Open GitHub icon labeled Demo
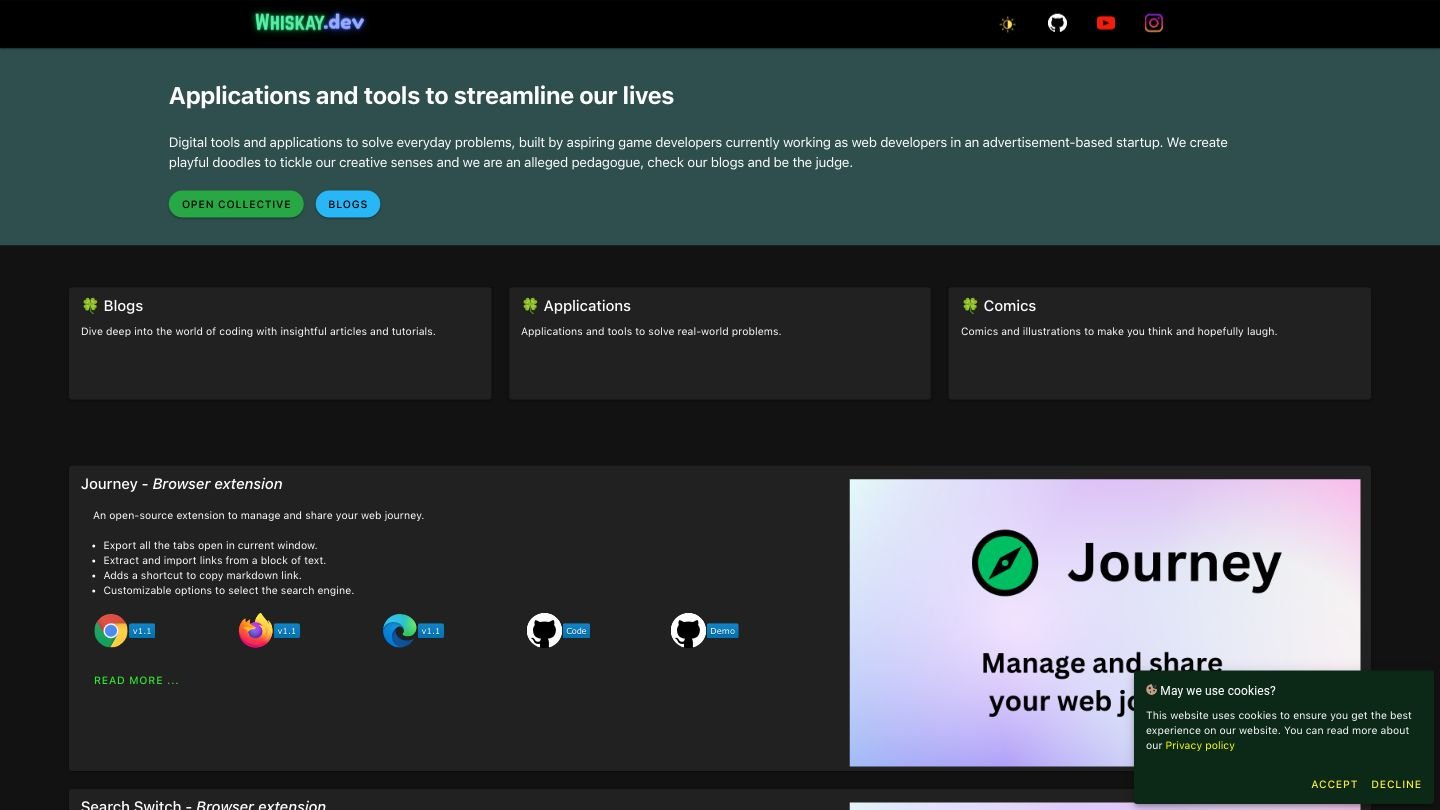Image resolution: width=1440 pixels, height=810 pixels. tap(688, 631)
